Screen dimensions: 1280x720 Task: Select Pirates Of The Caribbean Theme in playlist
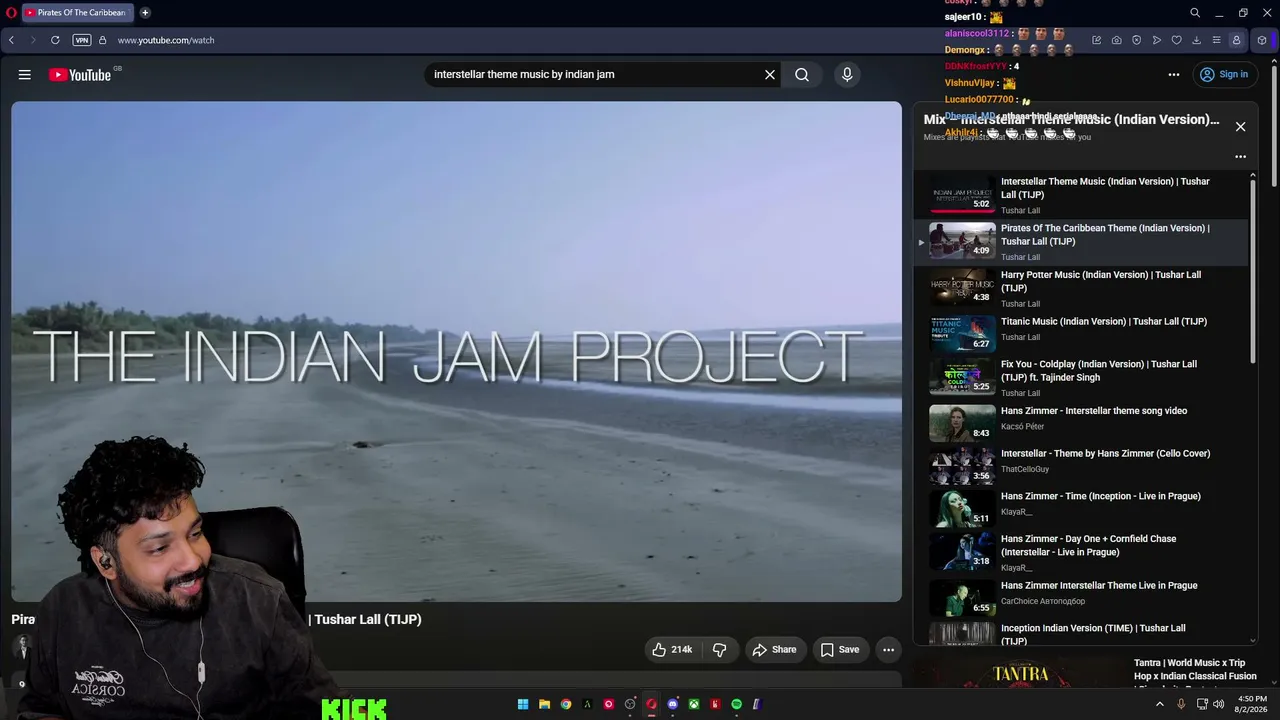pos(1081,242)
